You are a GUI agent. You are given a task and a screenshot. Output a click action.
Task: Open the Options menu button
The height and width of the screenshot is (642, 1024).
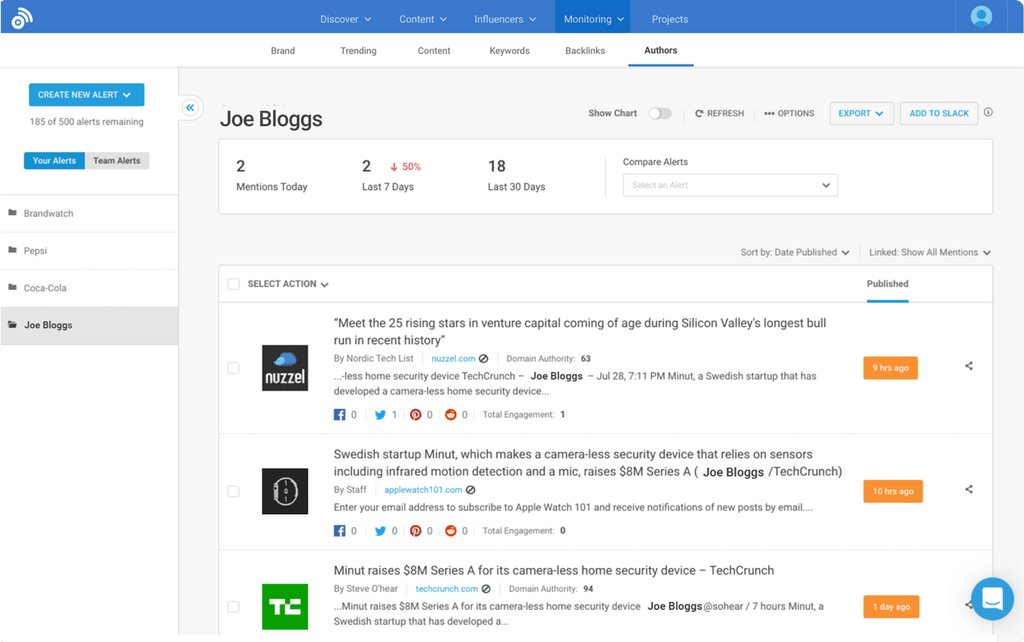click(x=789, y=113)
